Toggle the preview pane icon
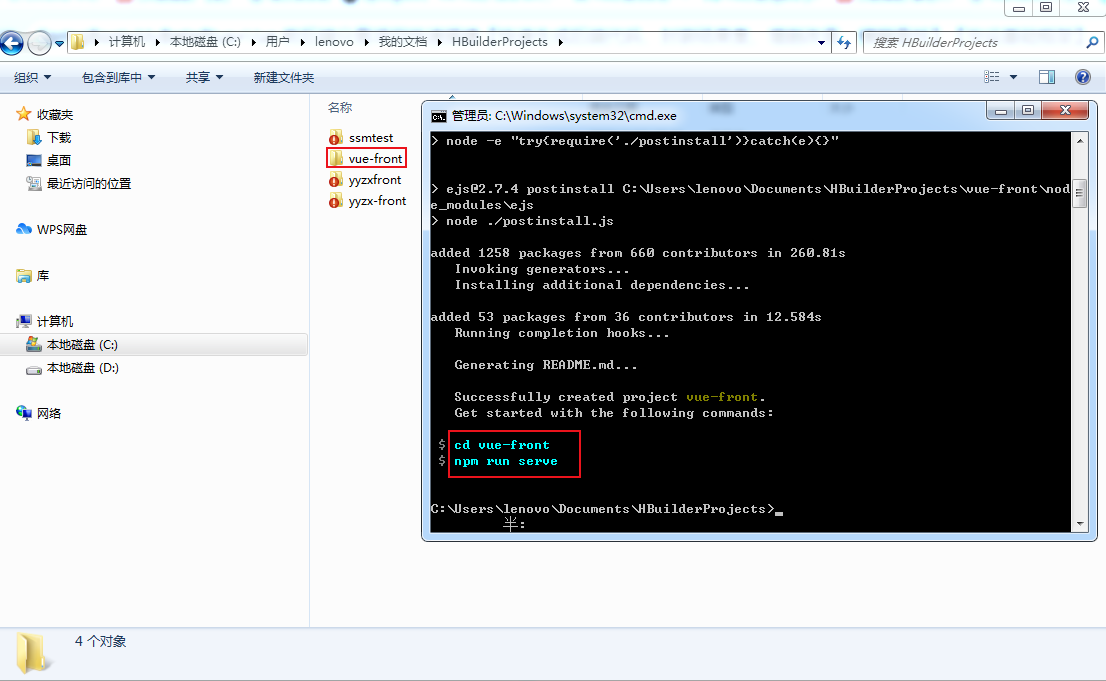The width and height of the screenshot is (1106, 681). pyautogui.click(x=1045, y=77)
